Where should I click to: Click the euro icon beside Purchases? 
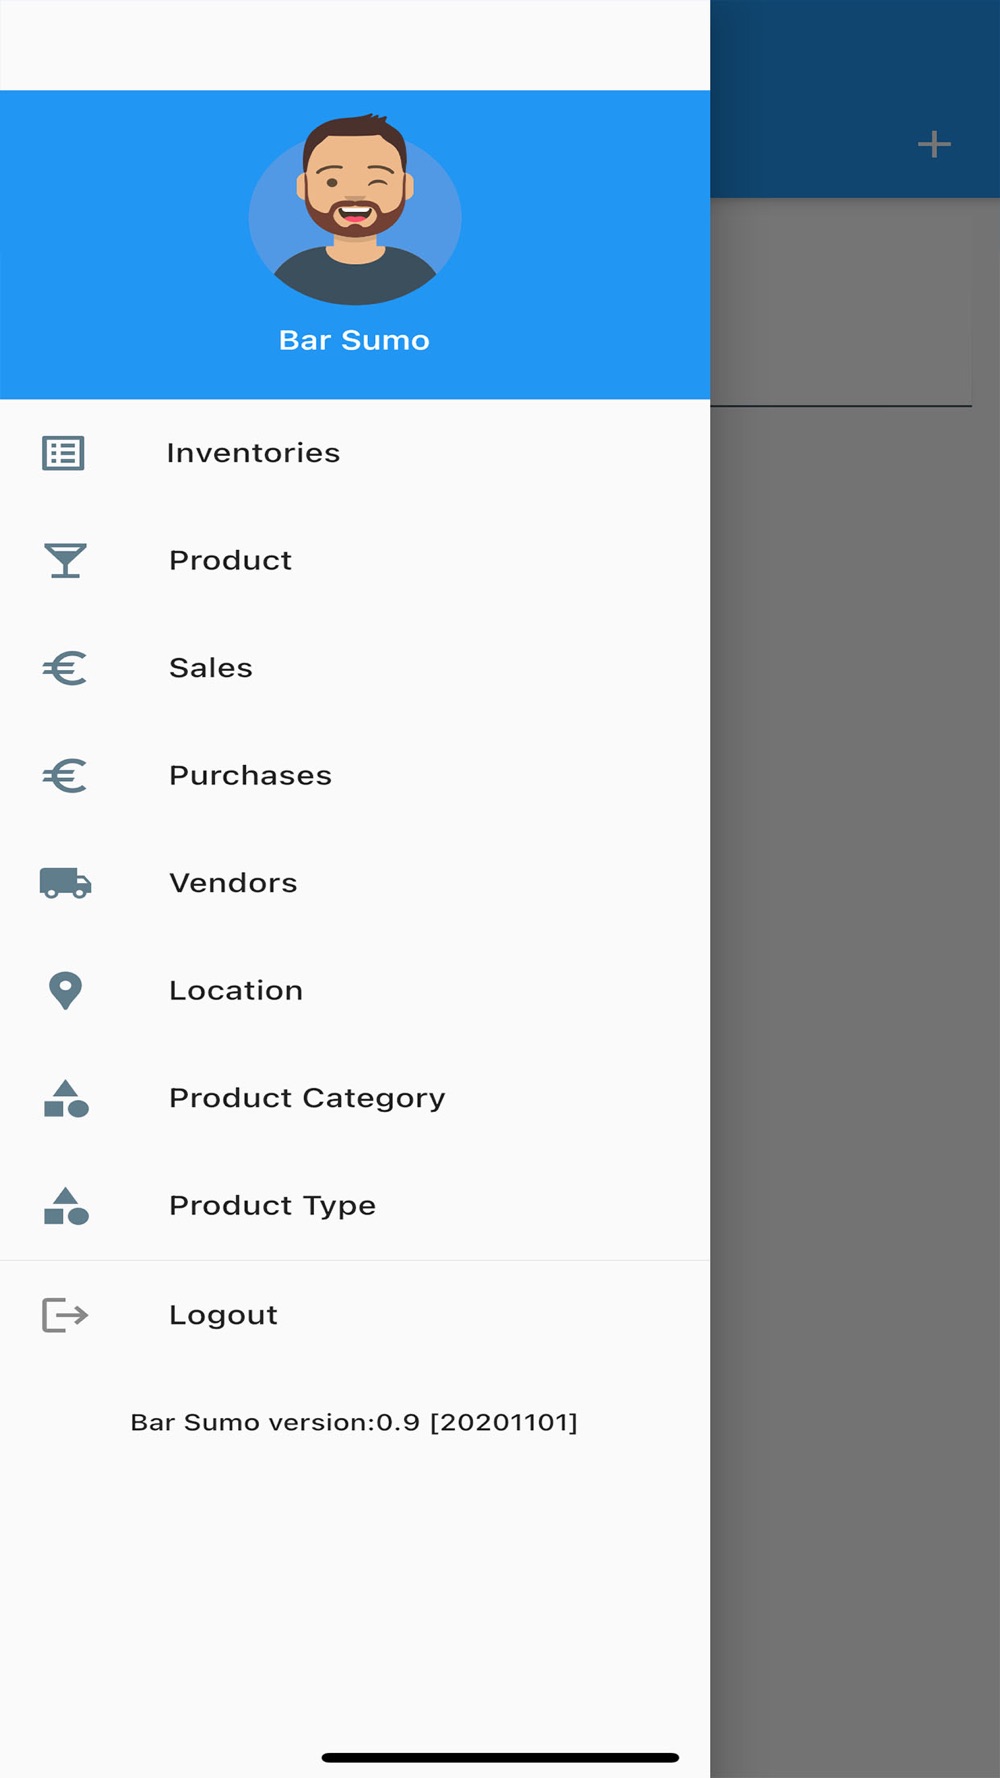[65, 776]
